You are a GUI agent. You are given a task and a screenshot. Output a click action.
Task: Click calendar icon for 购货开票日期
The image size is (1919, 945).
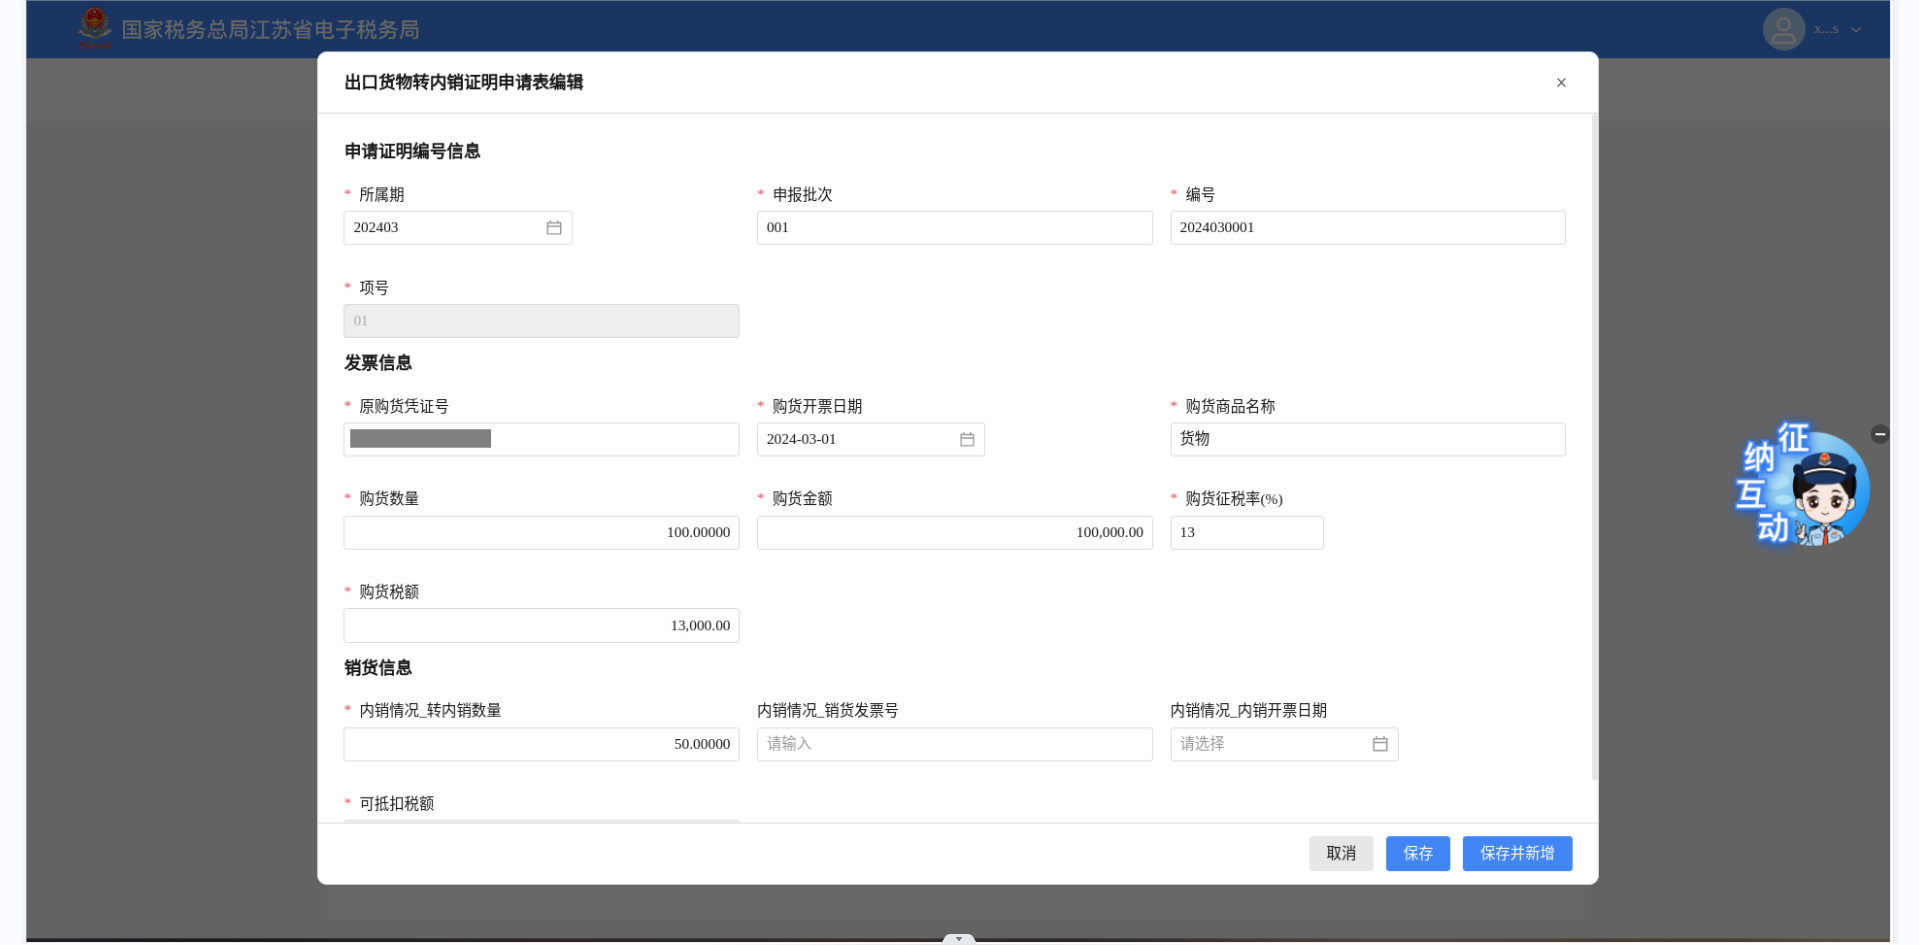(x=966, y=440)
